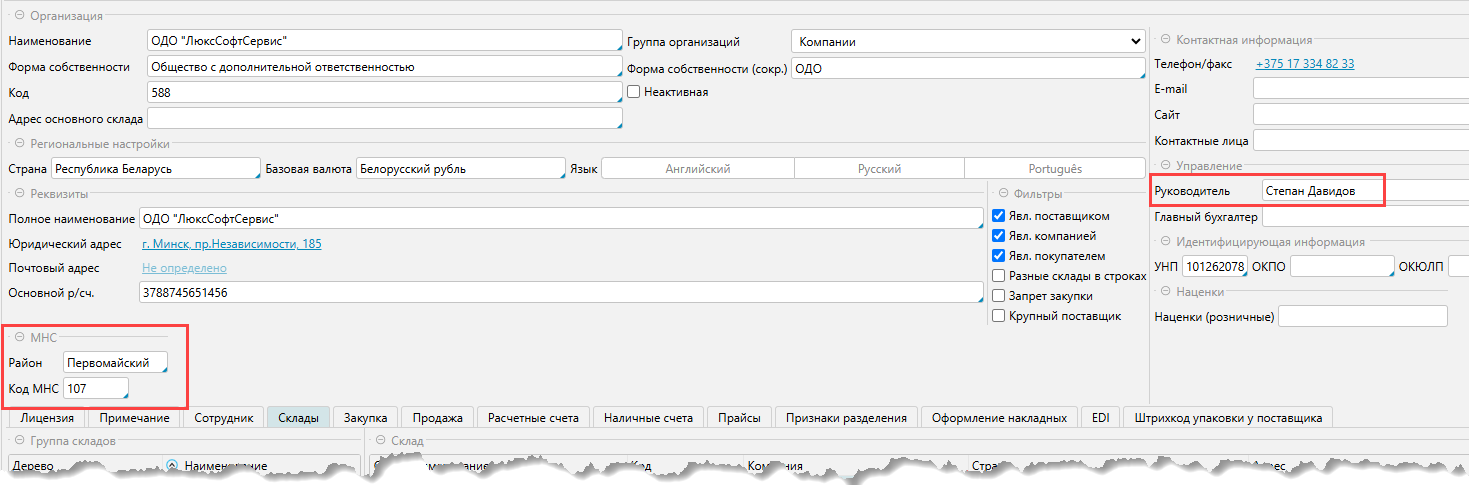Collapse the Организация section icon
Viewport: 1469px width, 485px height.
click(x=19, y=16)
